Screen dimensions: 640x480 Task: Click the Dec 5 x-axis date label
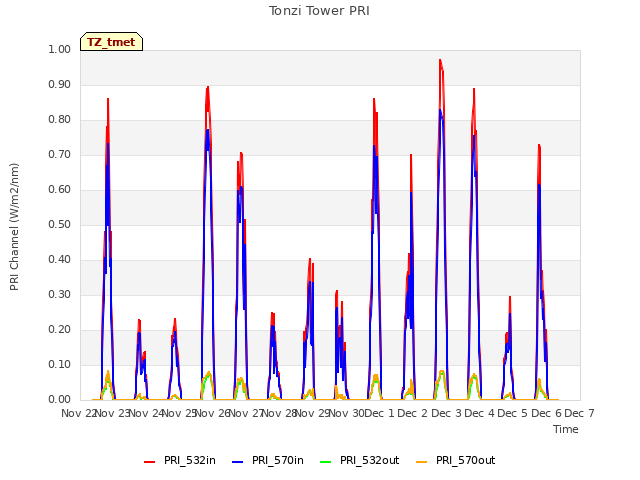[x=513, y=413]
